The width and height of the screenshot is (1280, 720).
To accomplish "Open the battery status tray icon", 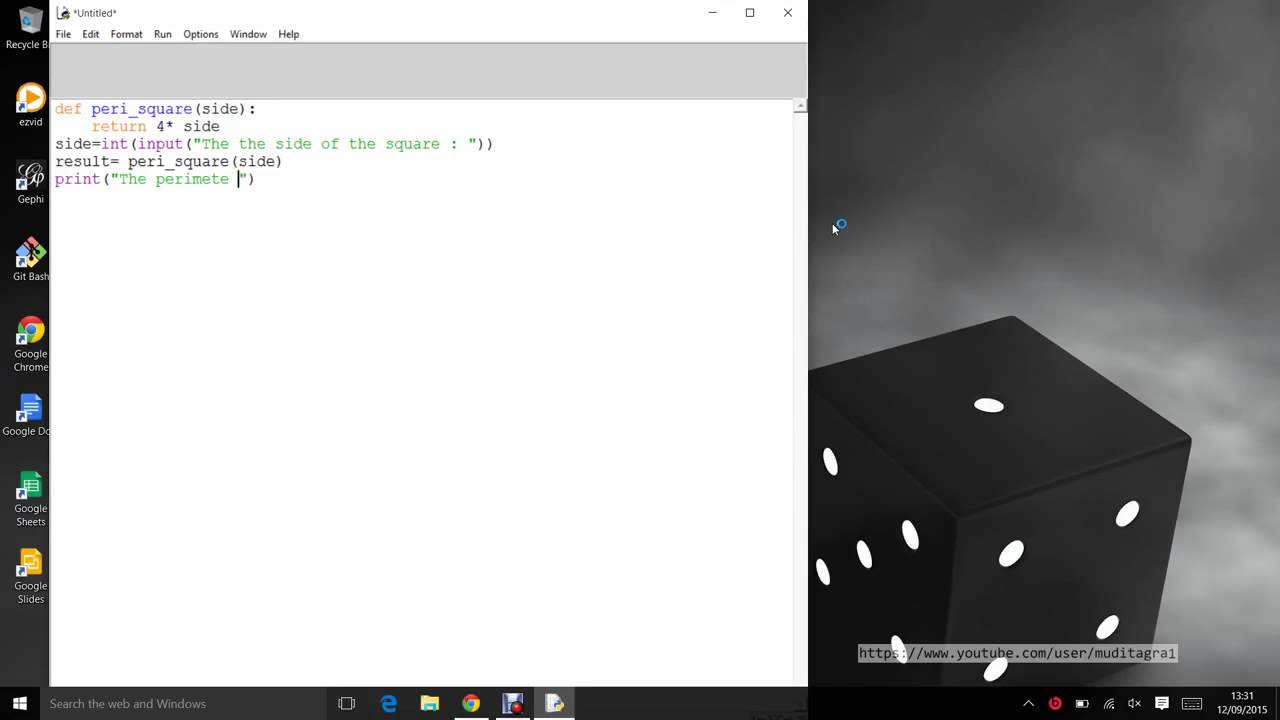I will tap(1082, 703).
